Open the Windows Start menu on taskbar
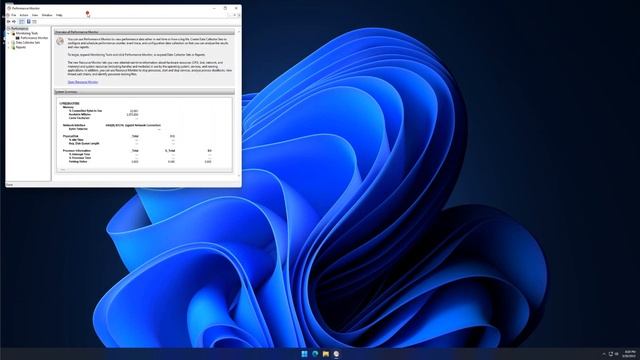The image size is (640, 360). (x=304, y=354)
